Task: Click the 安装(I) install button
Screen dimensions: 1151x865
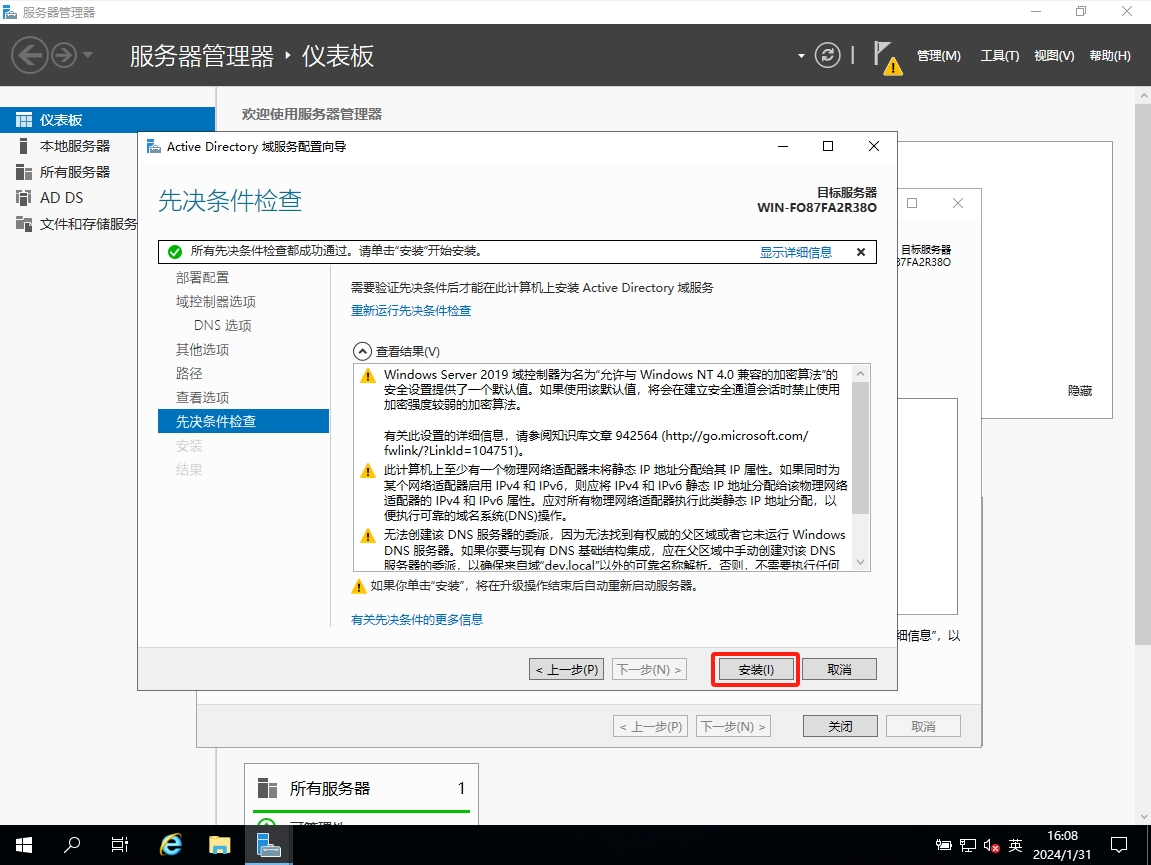Action: point(755,669)
